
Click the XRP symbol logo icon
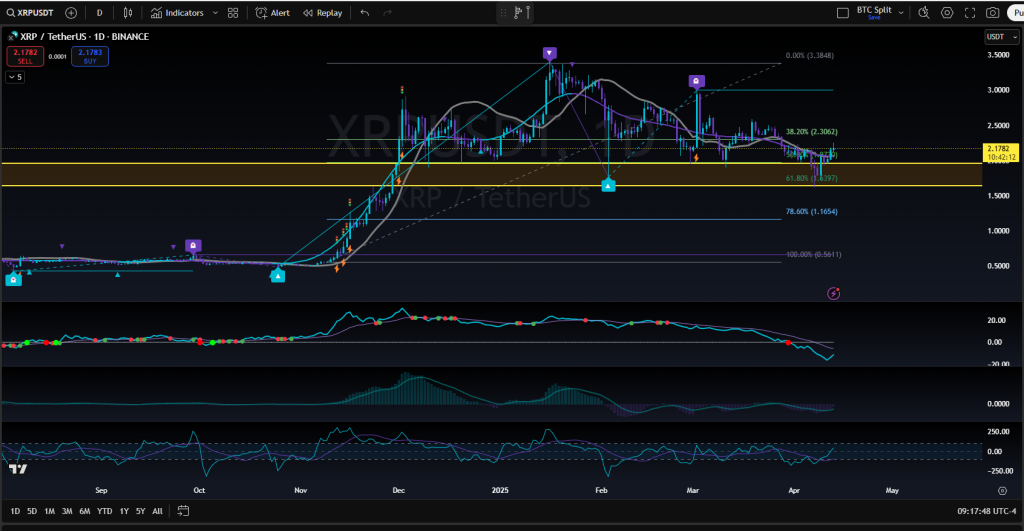click(12, 37)
